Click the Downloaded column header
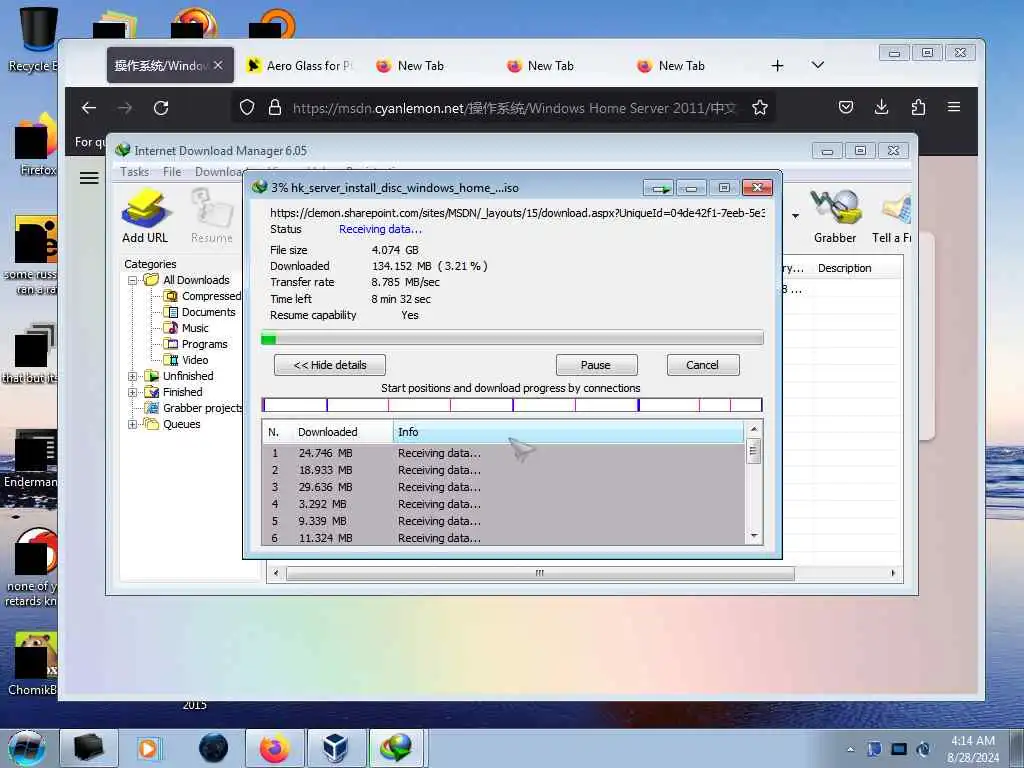Viewport: 1024px width, 768px height. (328, 432)
